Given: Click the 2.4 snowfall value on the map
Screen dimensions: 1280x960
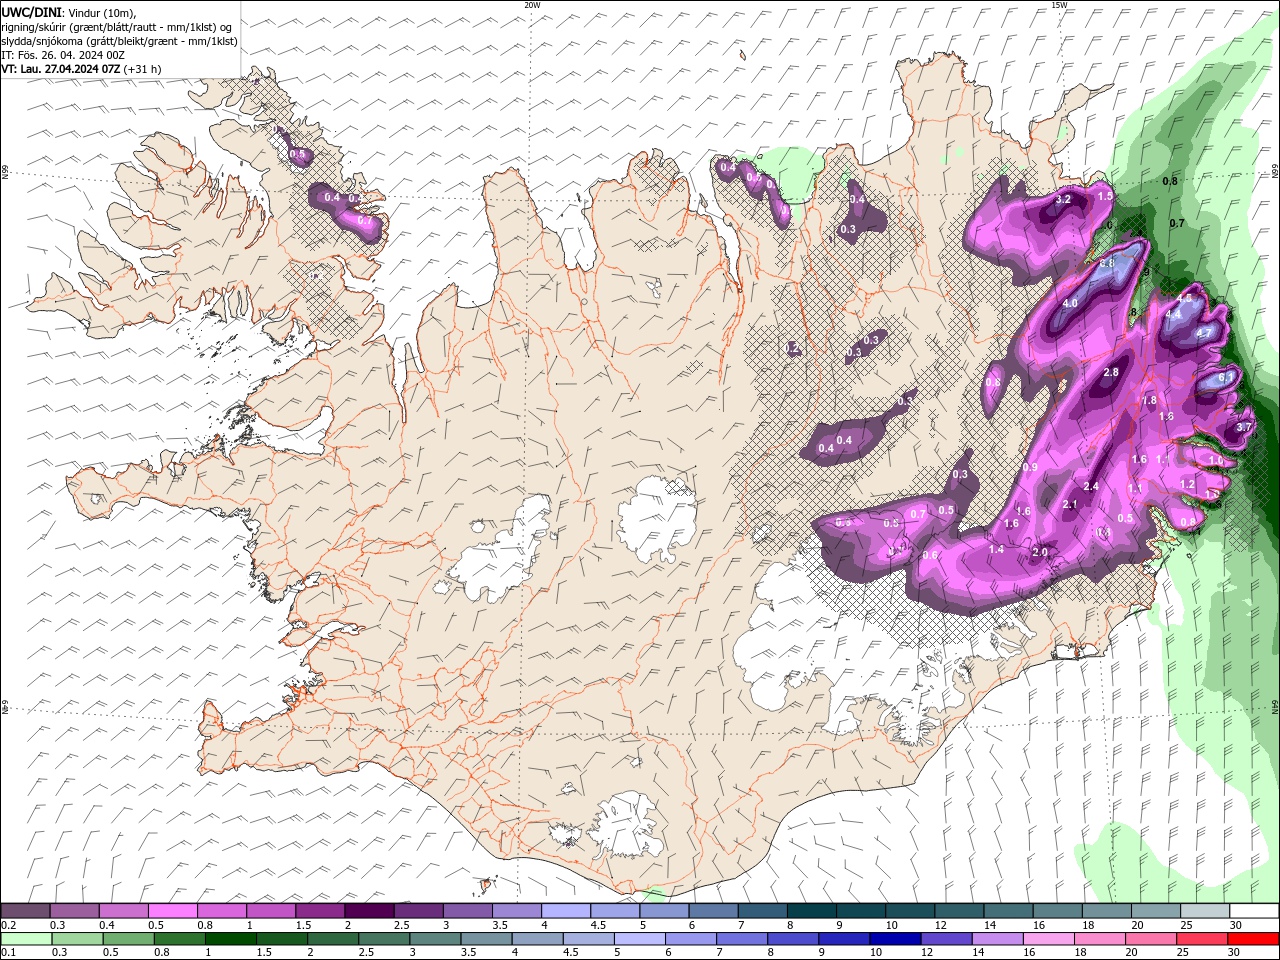Looking at the screenshot, I should click(1091, 487).
